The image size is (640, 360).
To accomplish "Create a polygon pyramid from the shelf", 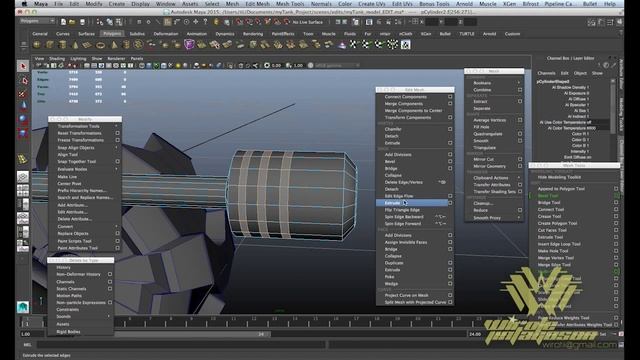I will tap(113, 44).
